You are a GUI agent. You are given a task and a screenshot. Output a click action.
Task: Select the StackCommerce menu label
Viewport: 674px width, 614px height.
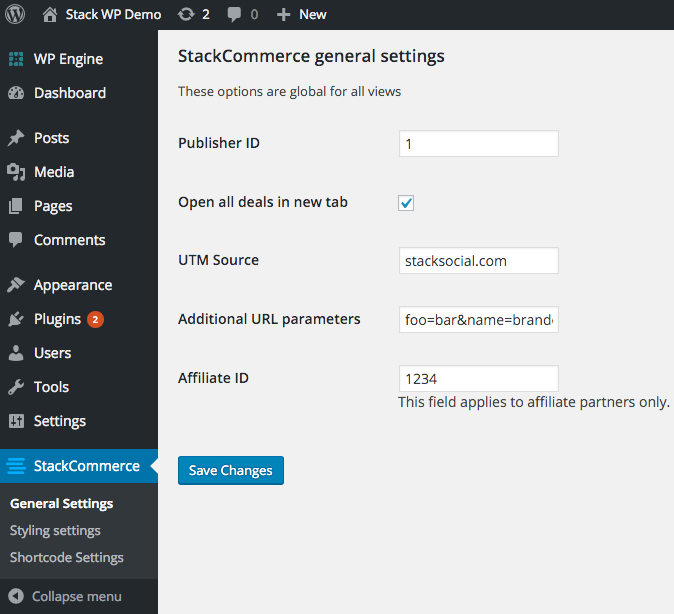(87, 466)
